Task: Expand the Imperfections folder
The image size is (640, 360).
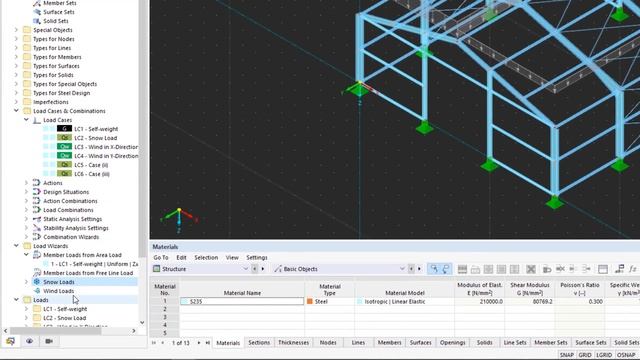Action: click(x=16, y=102)
